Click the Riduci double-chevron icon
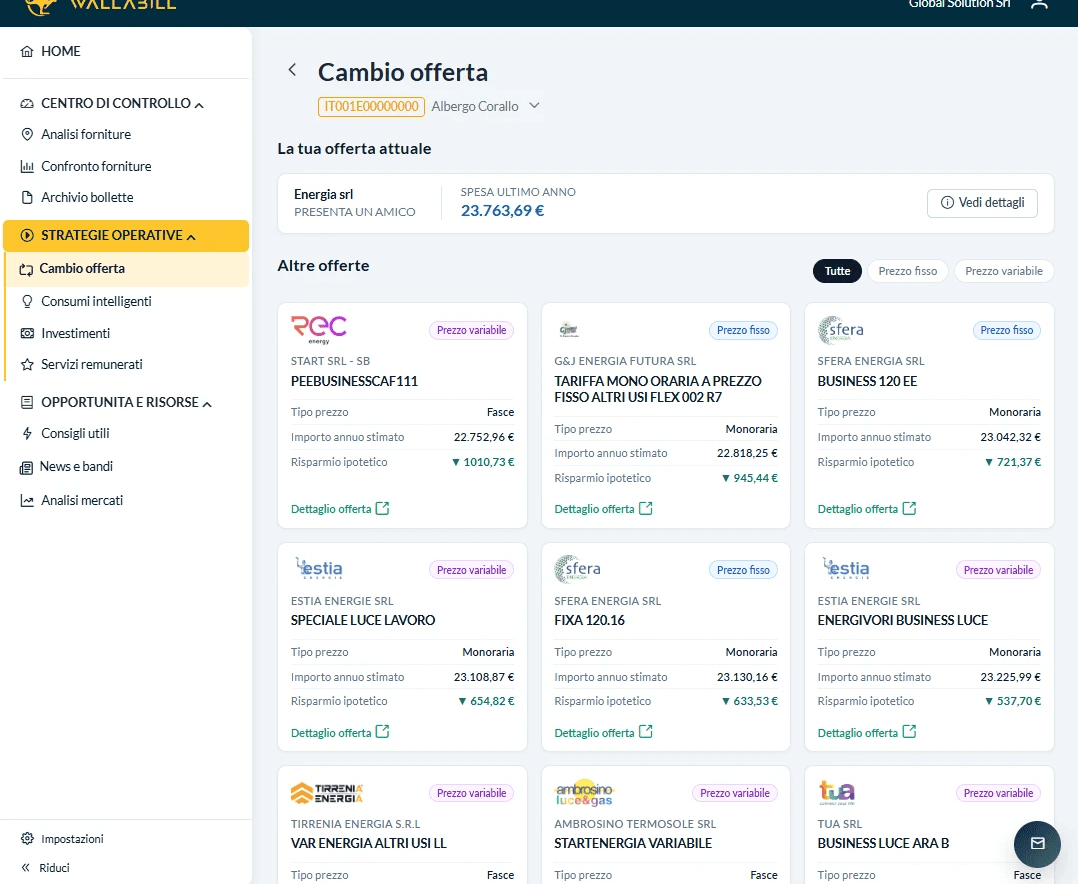1078x884 pixels. [25, 868]
